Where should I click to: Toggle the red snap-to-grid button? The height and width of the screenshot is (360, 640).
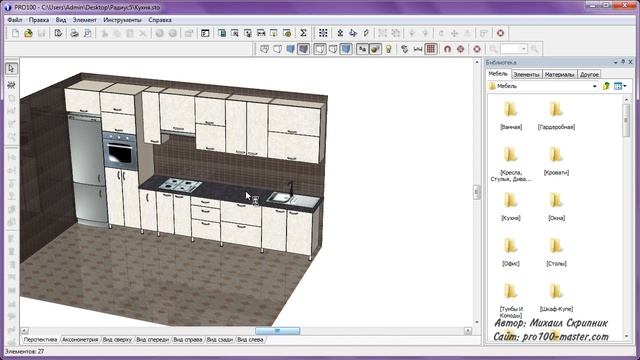coord(431,49)
